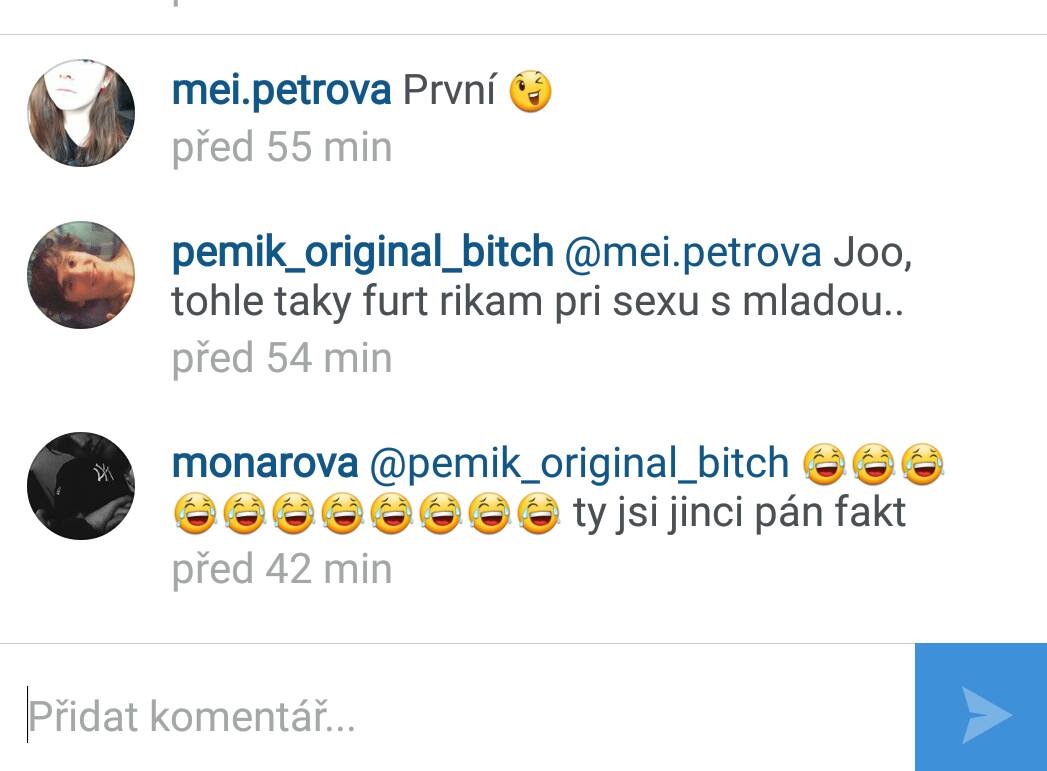Click the winking emoji after První
This screenshot has height=771, width=1047.
coord(531,91)
